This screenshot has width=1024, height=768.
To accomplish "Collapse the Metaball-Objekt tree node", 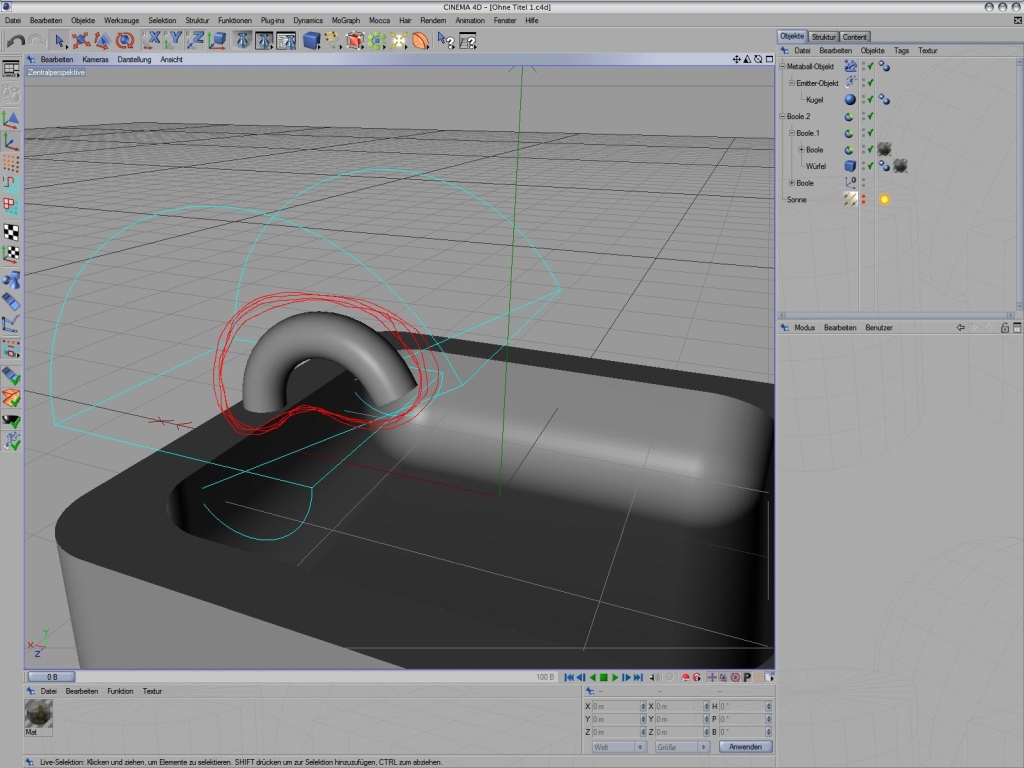I will click(783, 66).
